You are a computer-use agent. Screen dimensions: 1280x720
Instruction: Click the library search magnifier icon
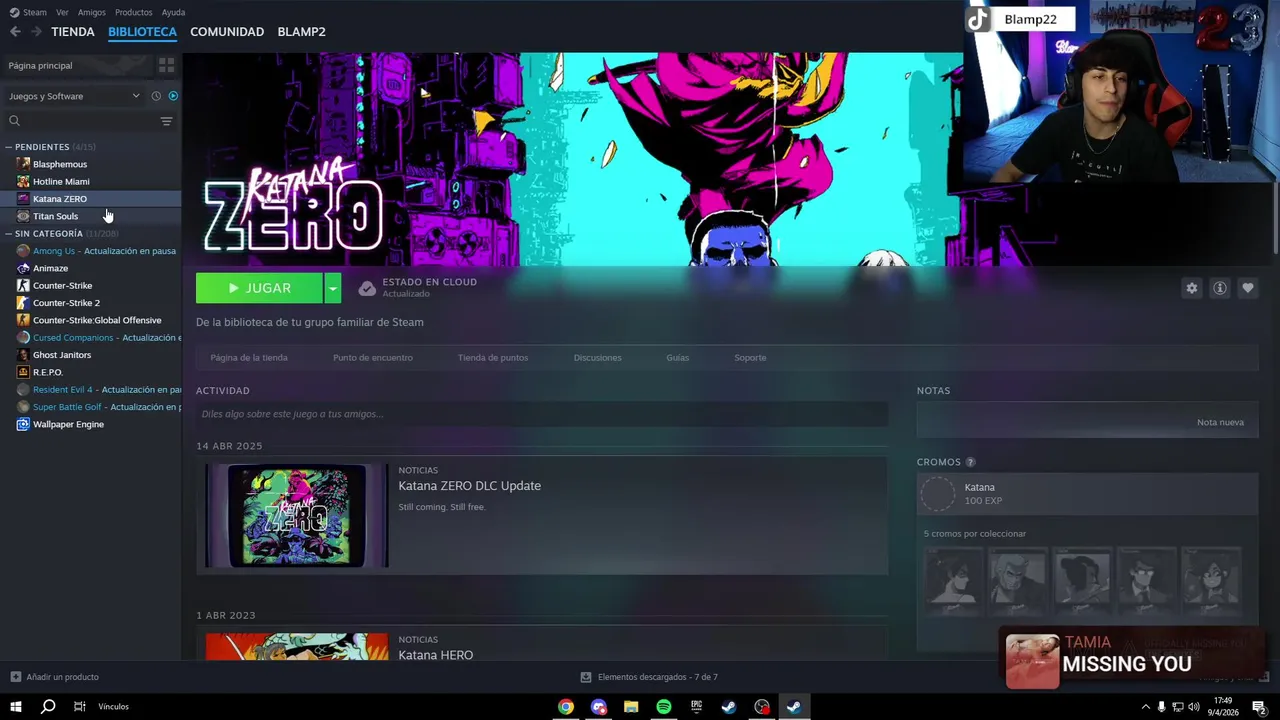(x=14, y=121)
